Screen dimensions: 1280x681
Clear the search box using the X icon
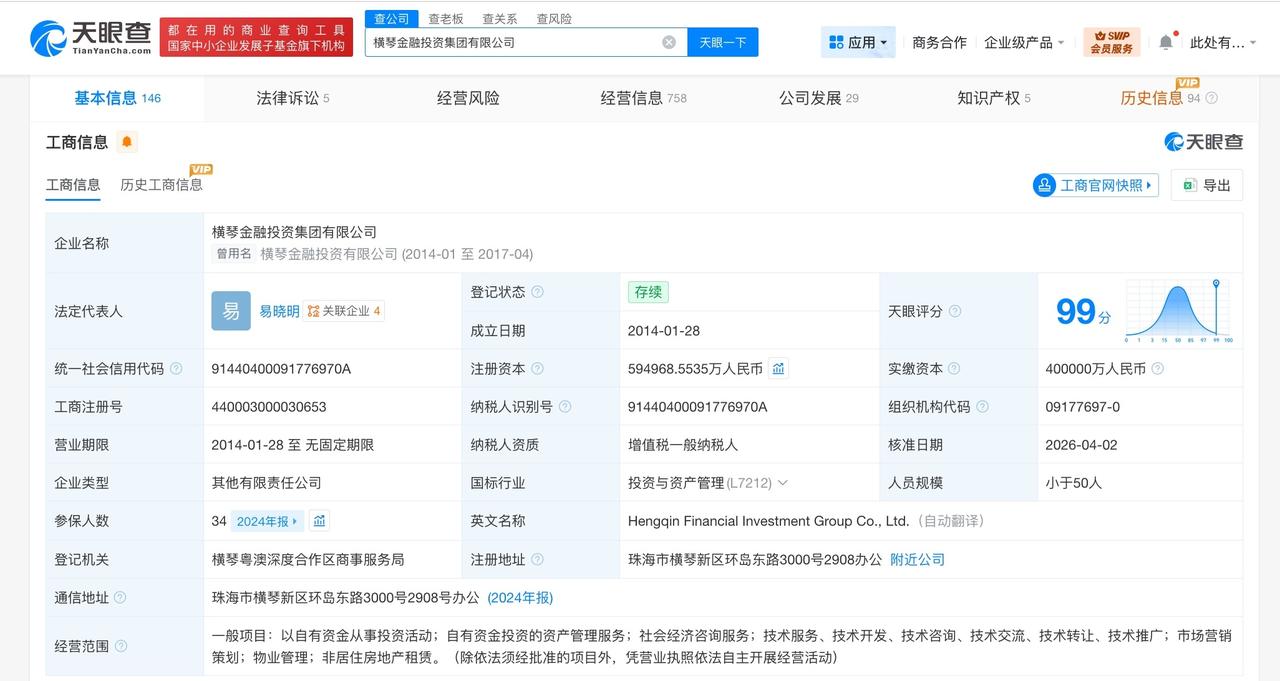[668, 41]
